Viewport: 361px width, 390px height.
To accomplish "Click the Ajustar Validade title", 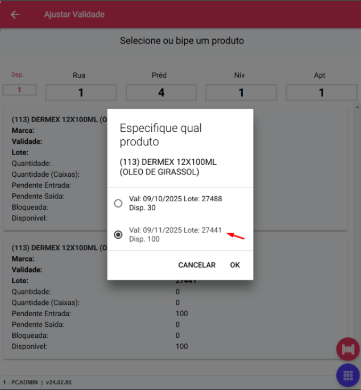I will tap(74, 14).
